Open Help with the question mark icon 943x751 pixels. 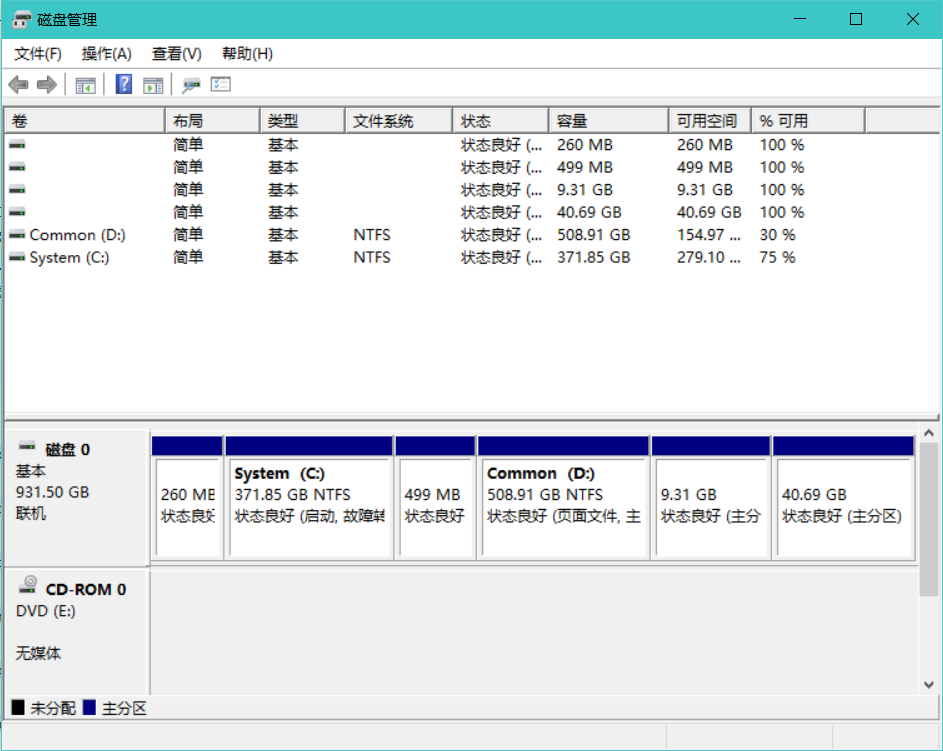123,84
